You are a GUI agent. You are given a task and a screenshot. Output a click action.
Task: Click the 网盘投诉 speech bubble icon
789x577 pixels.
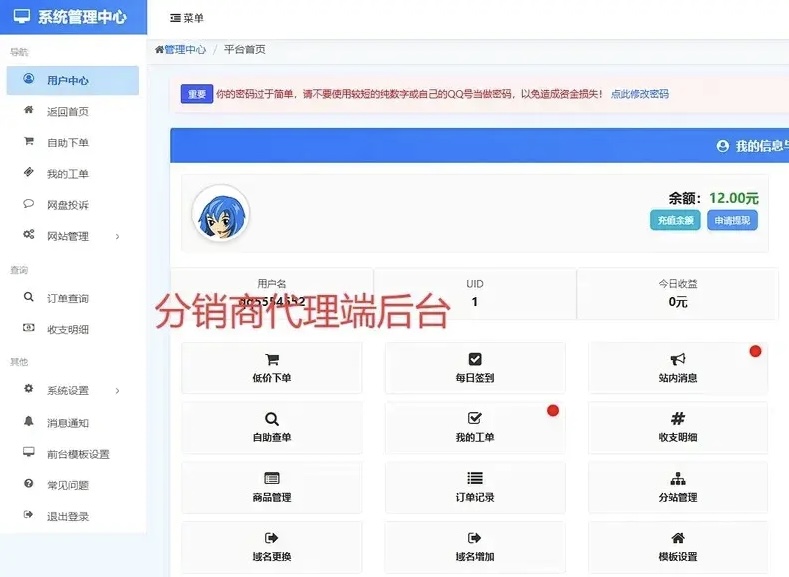pos(29,204)
